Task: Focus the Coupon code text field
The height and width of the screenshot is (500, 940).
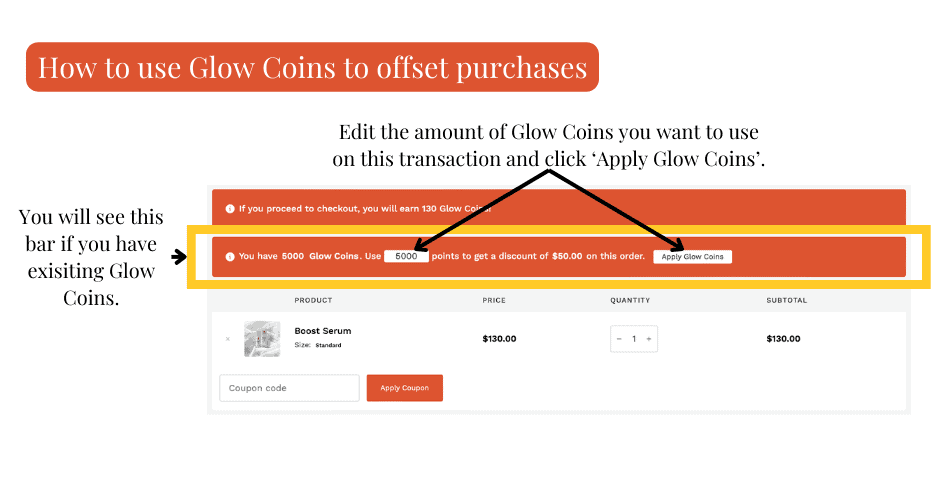Action: point(289,388)
